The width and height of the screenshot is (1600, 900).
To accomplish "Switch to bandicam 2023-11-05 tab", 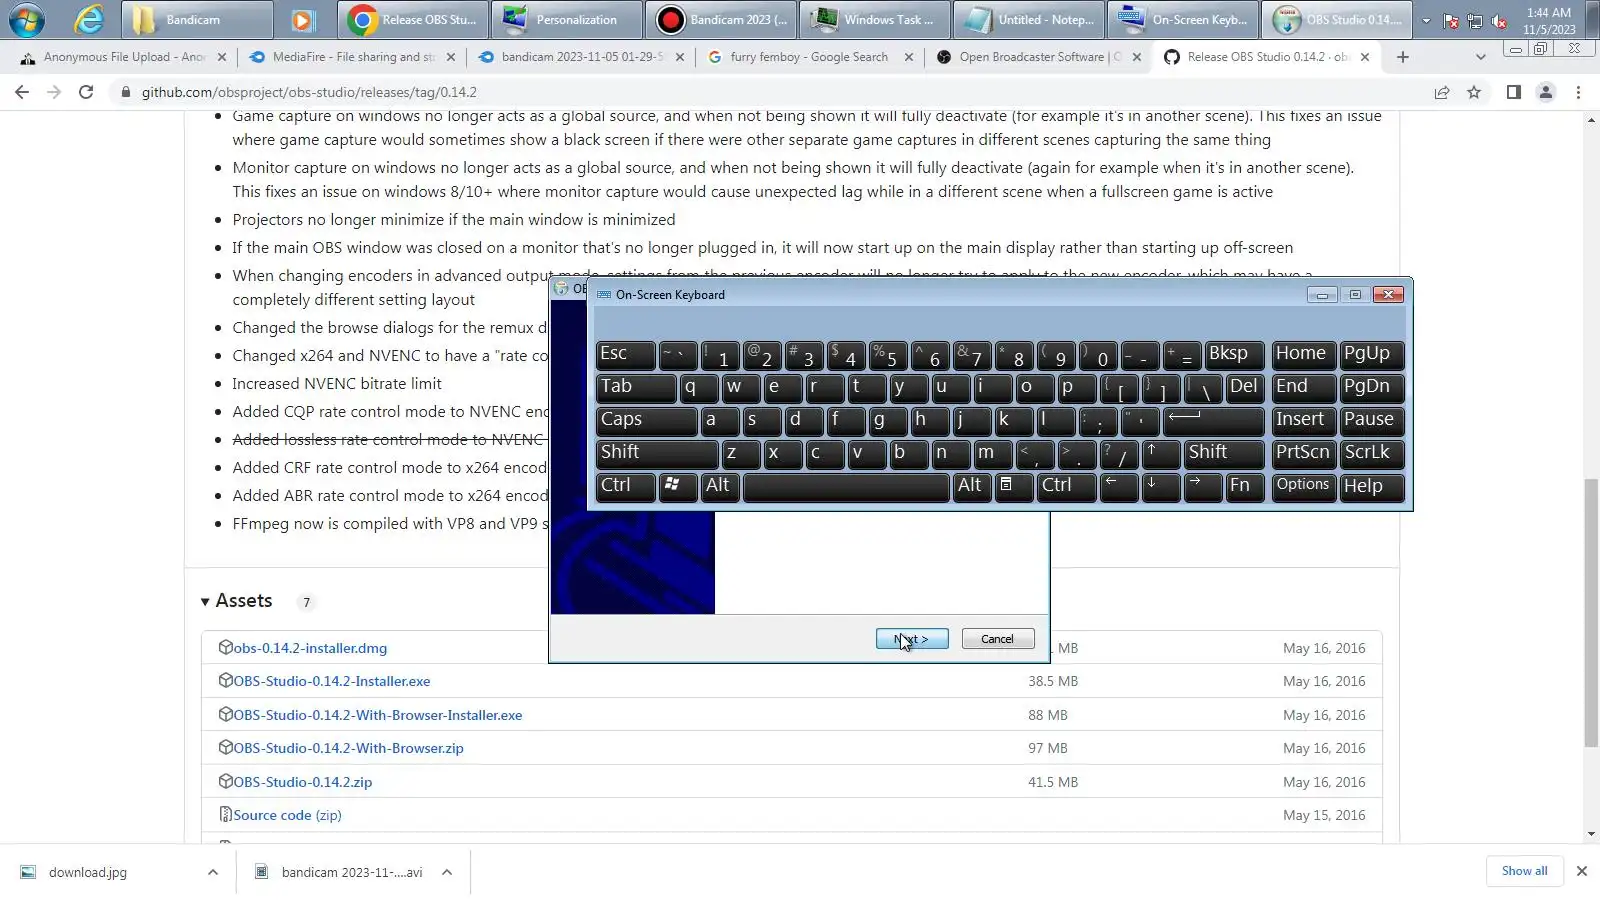I will click(580, 57).
